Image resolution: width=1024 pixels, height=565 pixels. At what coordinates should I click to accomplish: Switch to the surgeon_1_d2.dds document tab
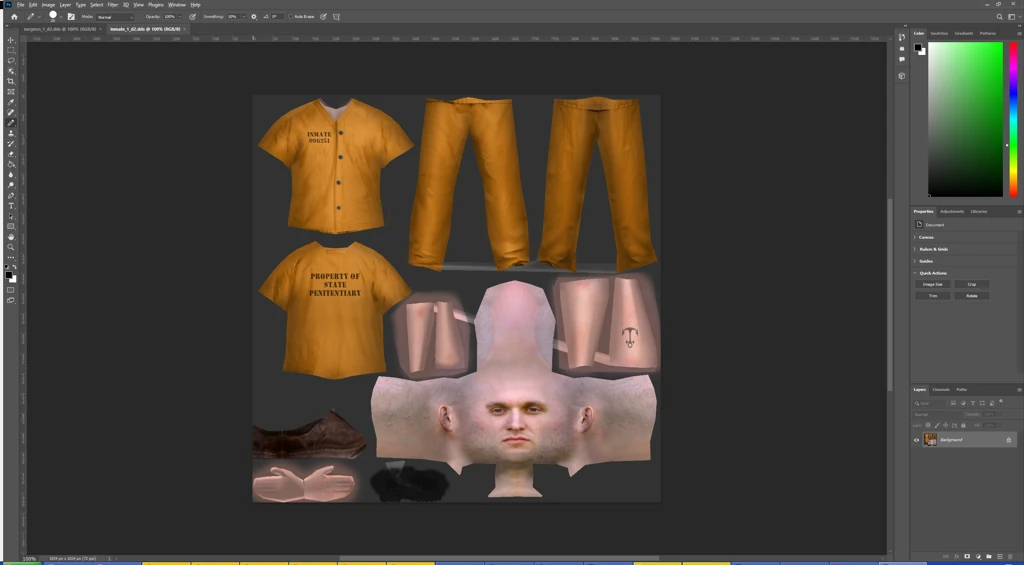pyautogui.click(x=59, y=29)
